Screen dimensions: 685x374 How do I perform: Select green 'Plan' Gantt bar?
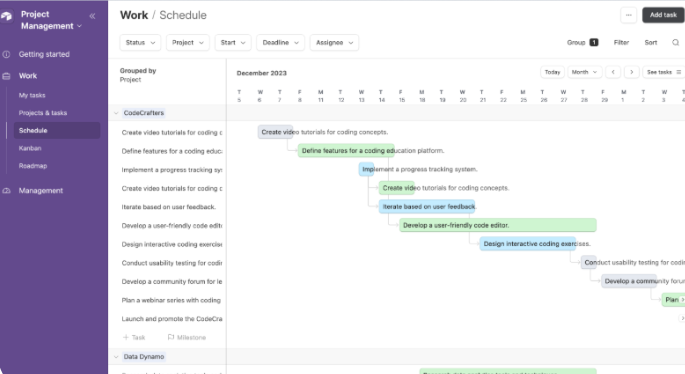[x=673, y=300]
